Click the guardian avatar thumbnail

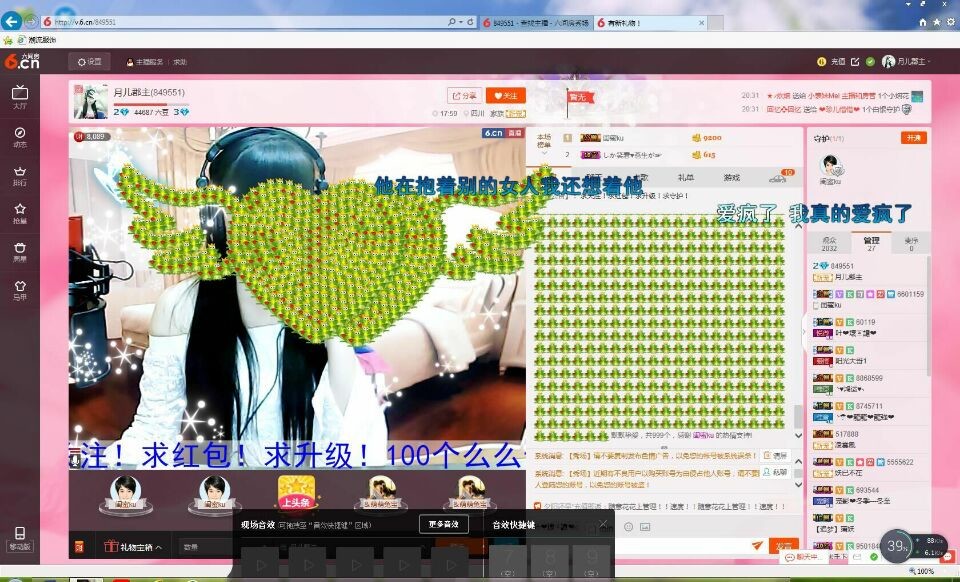[x=830, y=165]
